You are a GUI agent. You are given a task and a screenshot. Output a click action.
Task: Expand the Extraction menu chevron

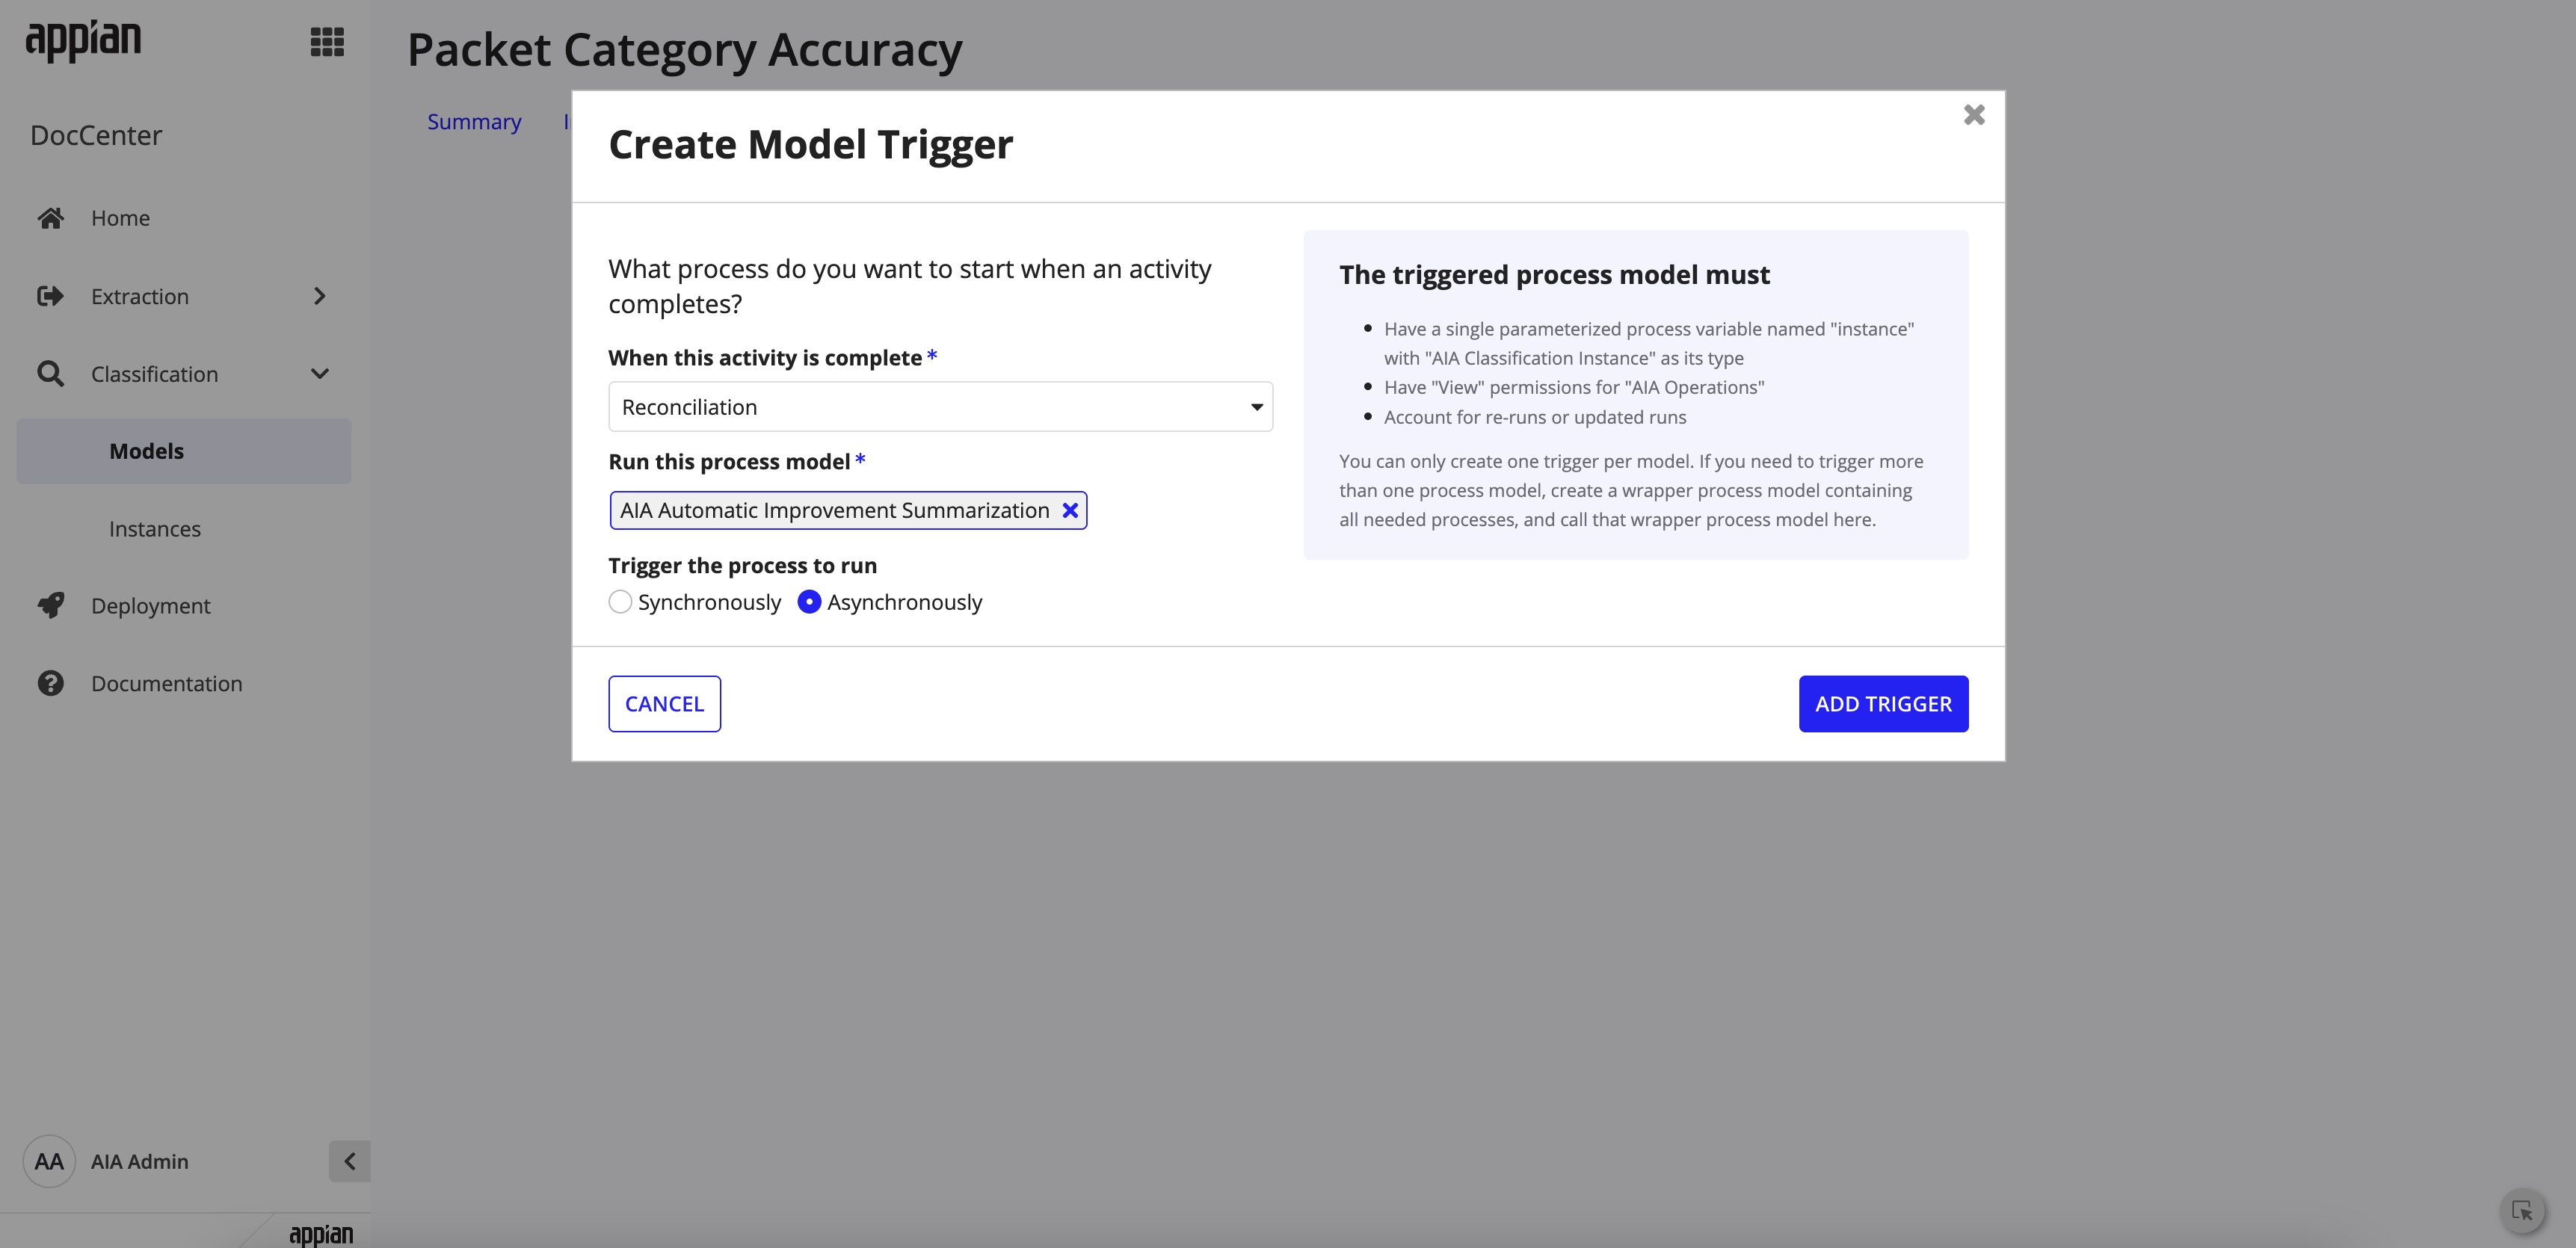[320, 296]
